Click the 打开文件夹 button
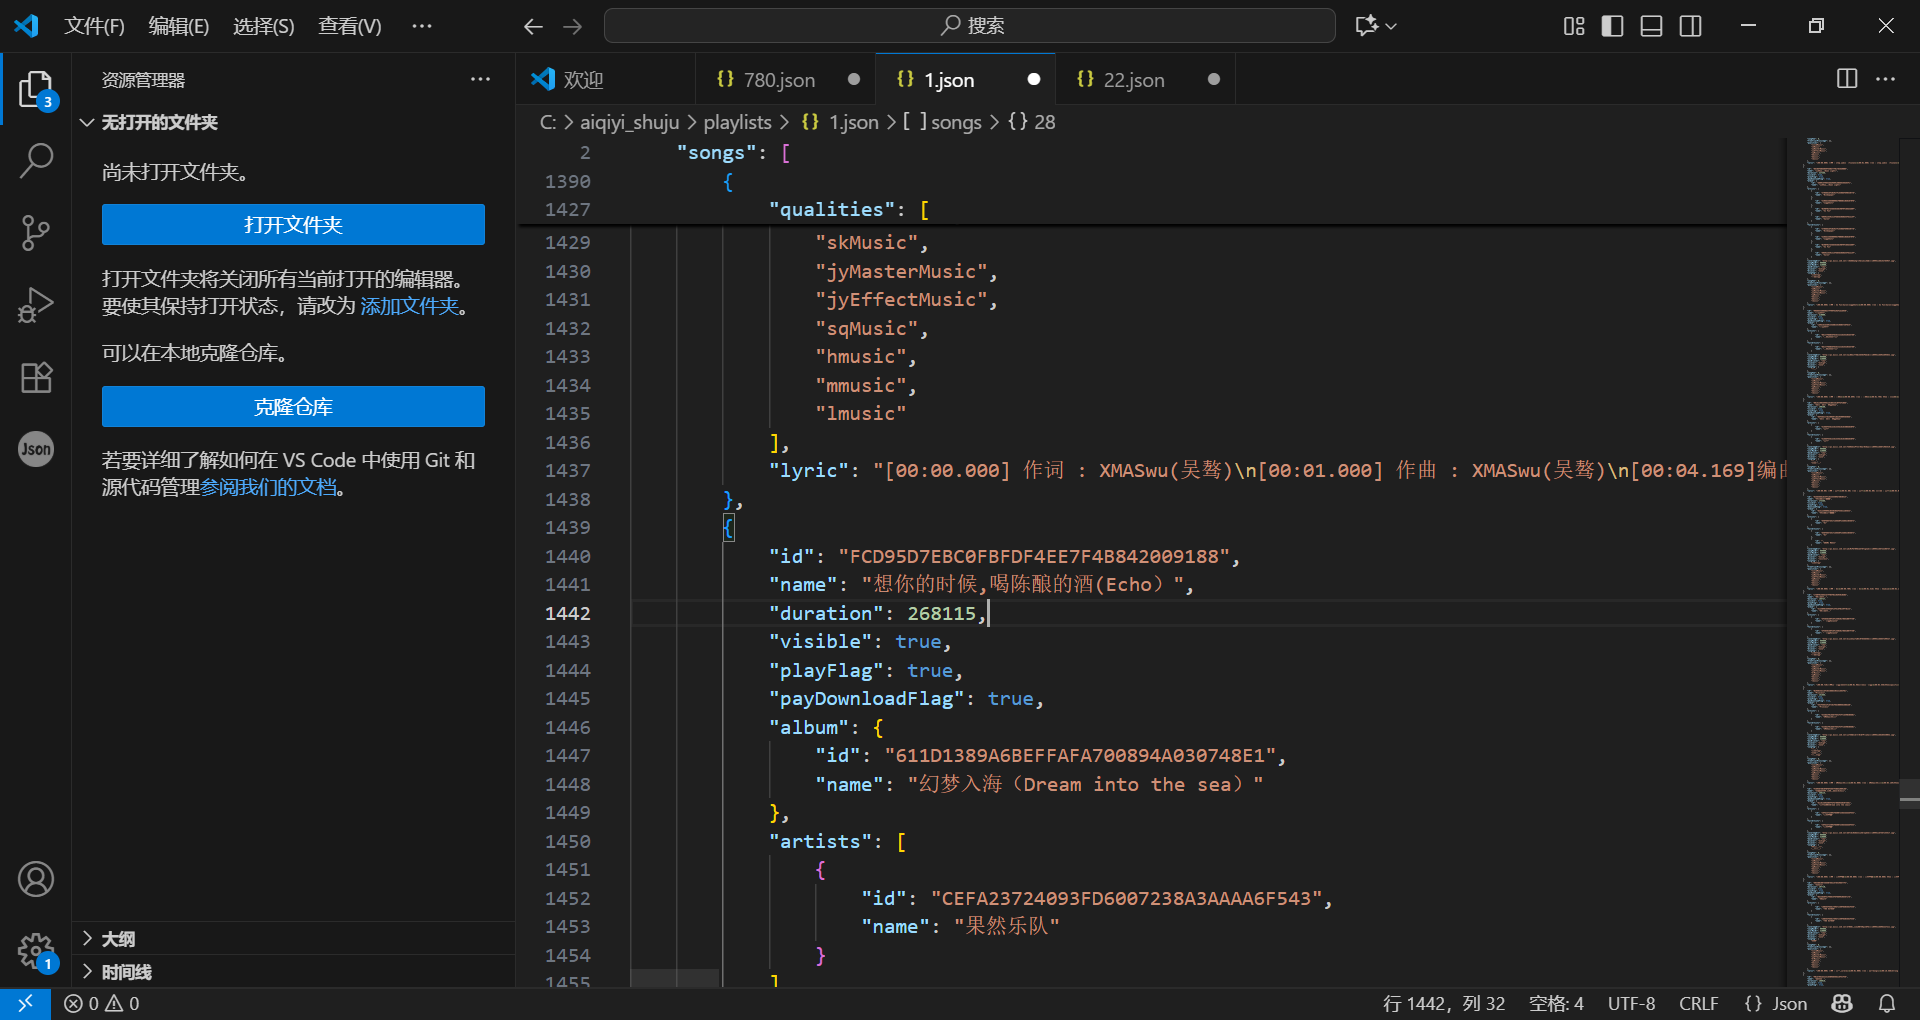 coord(293,225)
